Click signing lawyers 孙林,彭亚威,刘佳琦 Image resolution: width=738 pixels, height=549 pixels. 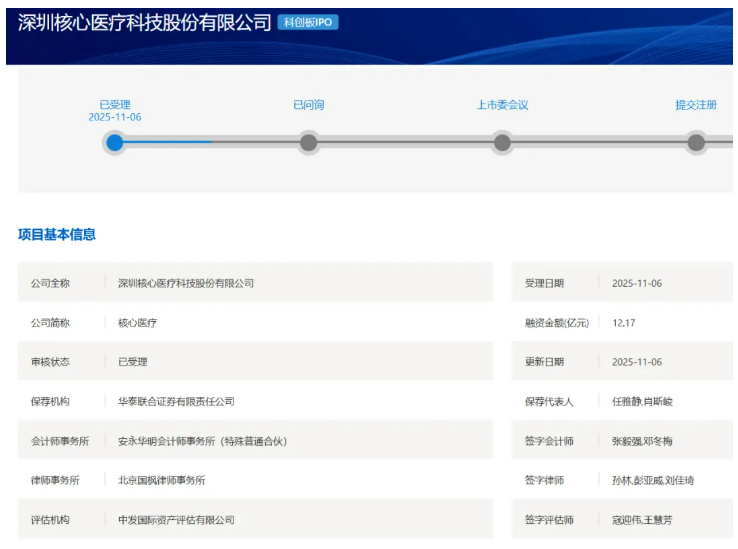click(x=653, y=480)
